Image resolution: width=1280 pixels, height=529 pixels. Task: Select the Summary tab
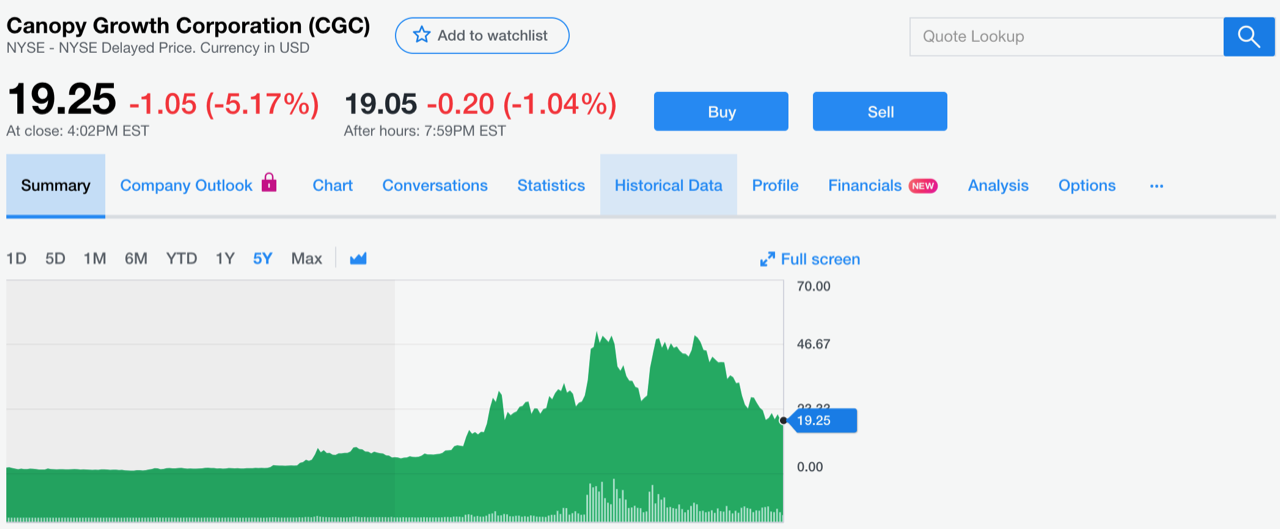tap(56, 185)
